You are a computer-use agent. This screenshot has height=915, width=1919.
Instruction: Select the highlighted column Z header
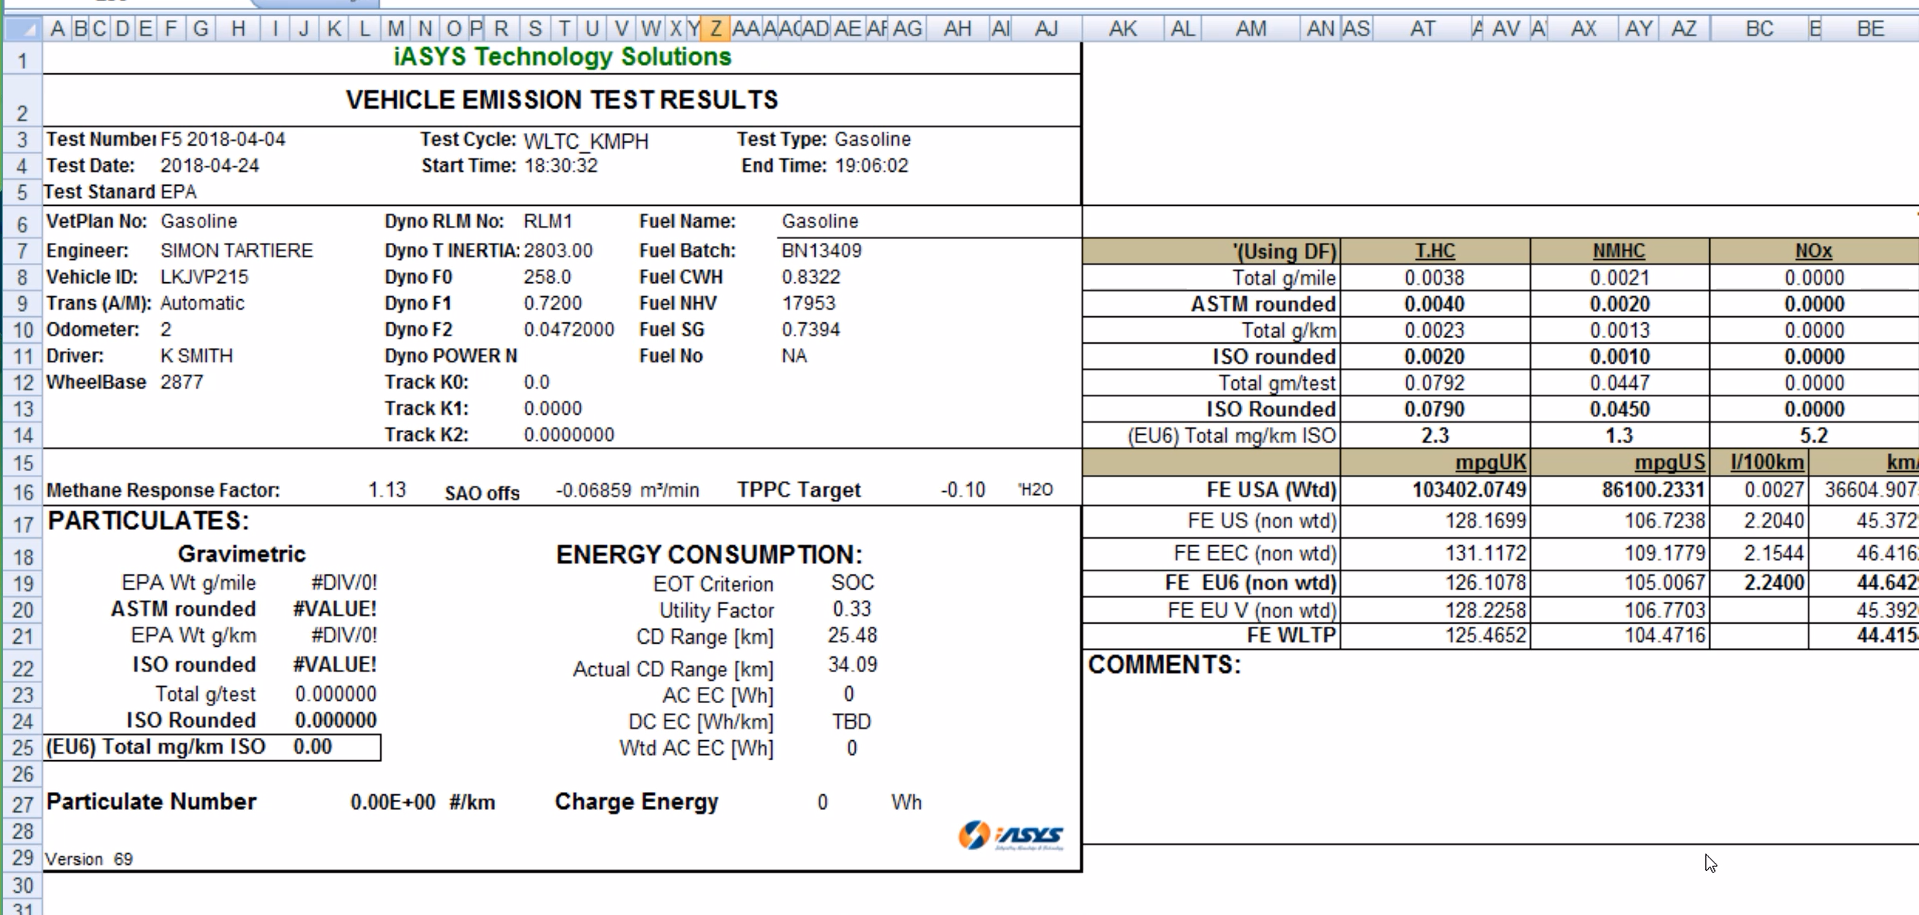[x=715, y=29]
